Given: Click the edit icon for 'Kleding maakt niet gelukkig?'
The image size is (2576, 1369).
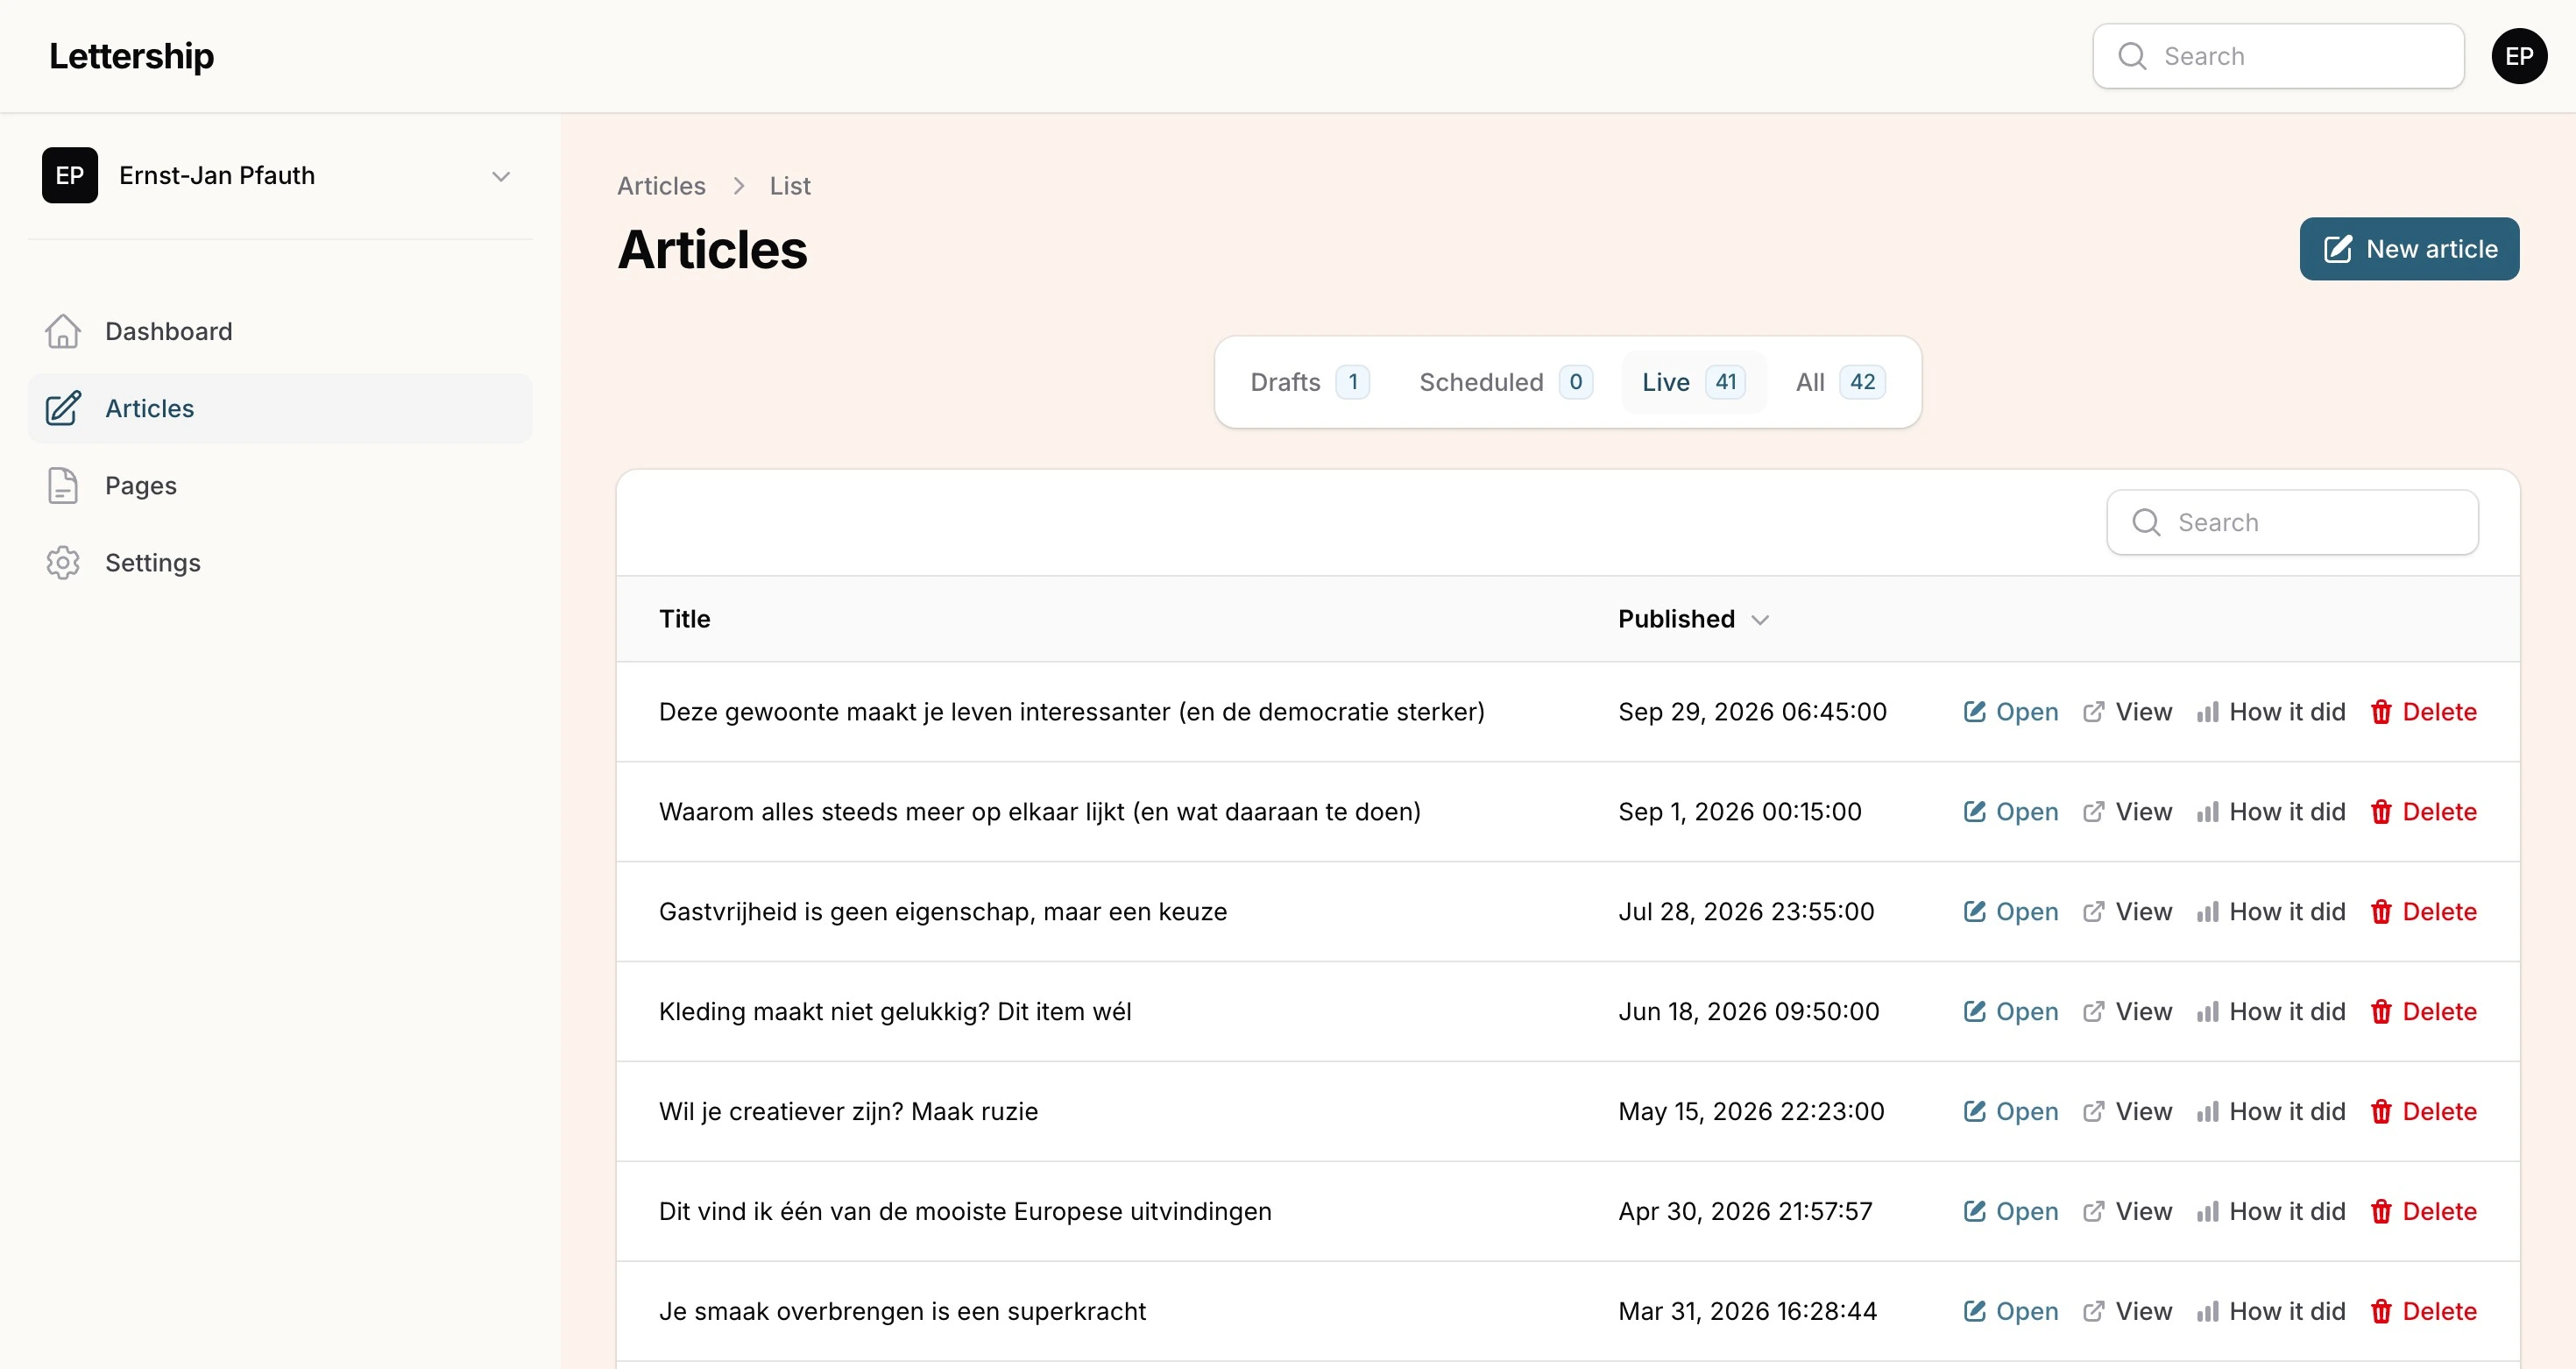Looking at the screenshot, I should click(x=1974, y=1011).
